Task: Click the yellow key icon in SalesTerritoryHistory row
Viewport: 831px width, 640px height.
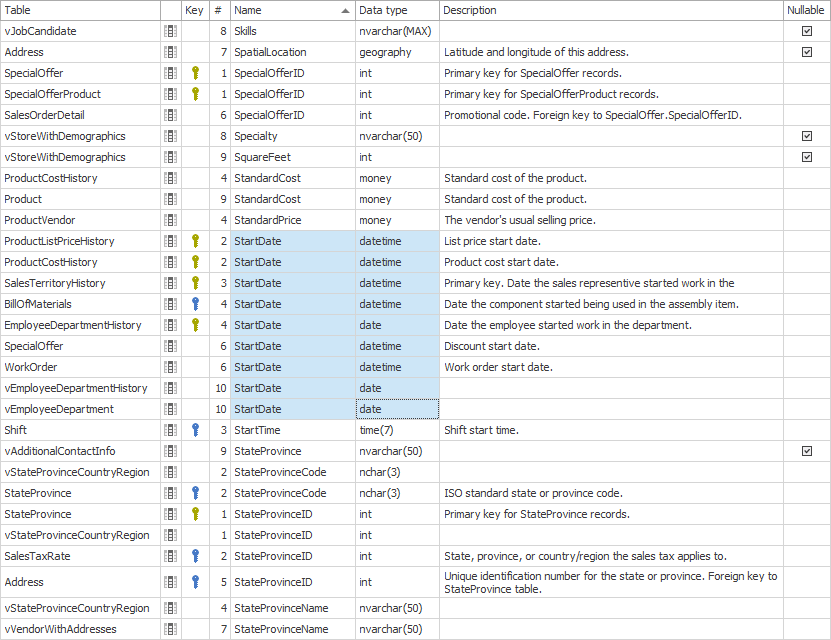Action: click(x=196, y=283)
